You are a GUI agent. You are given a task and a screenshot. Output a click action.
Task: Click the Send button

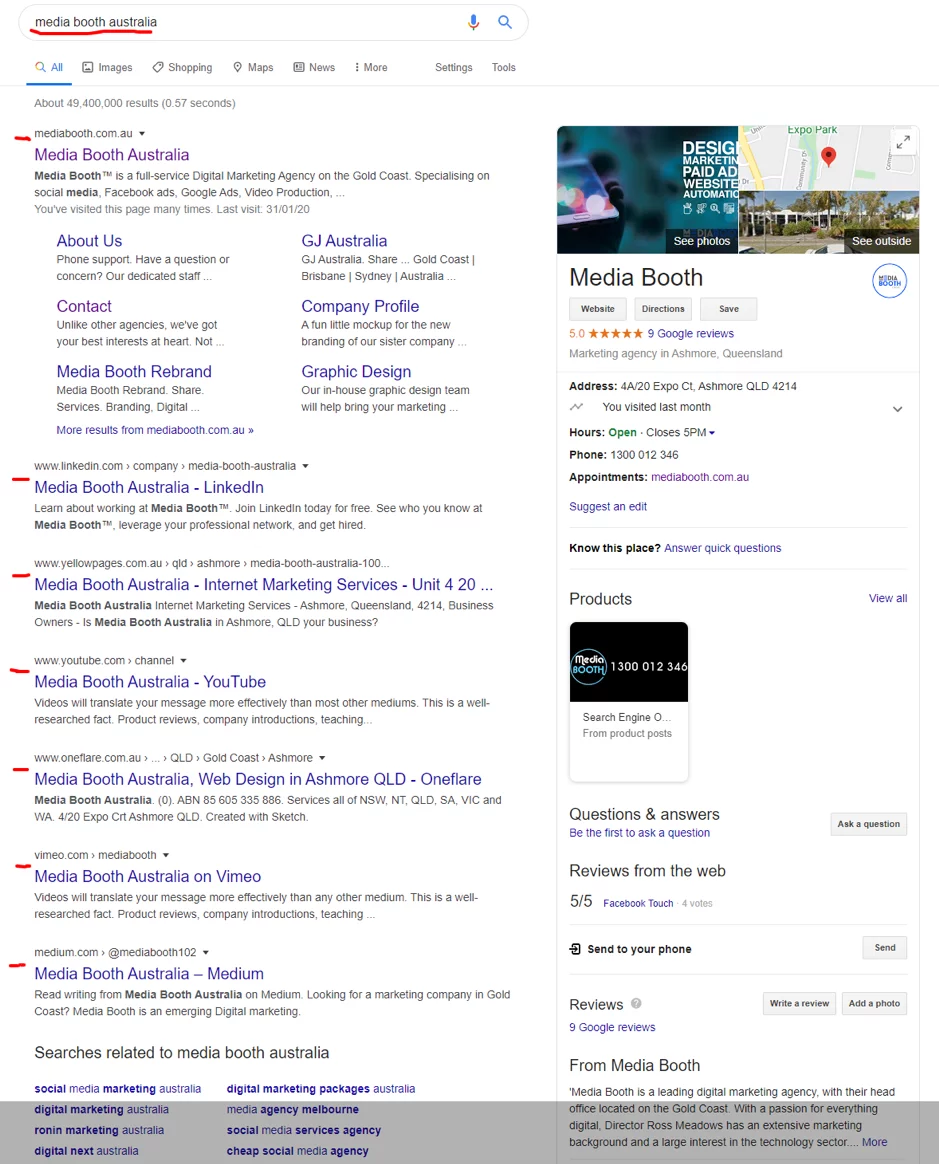(885, 947)
